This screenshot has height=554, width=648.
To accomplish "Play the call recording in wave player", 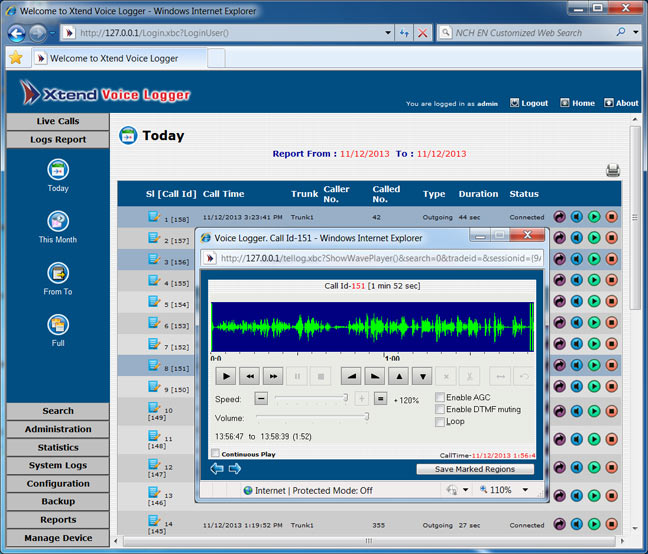I will [226, 376].
